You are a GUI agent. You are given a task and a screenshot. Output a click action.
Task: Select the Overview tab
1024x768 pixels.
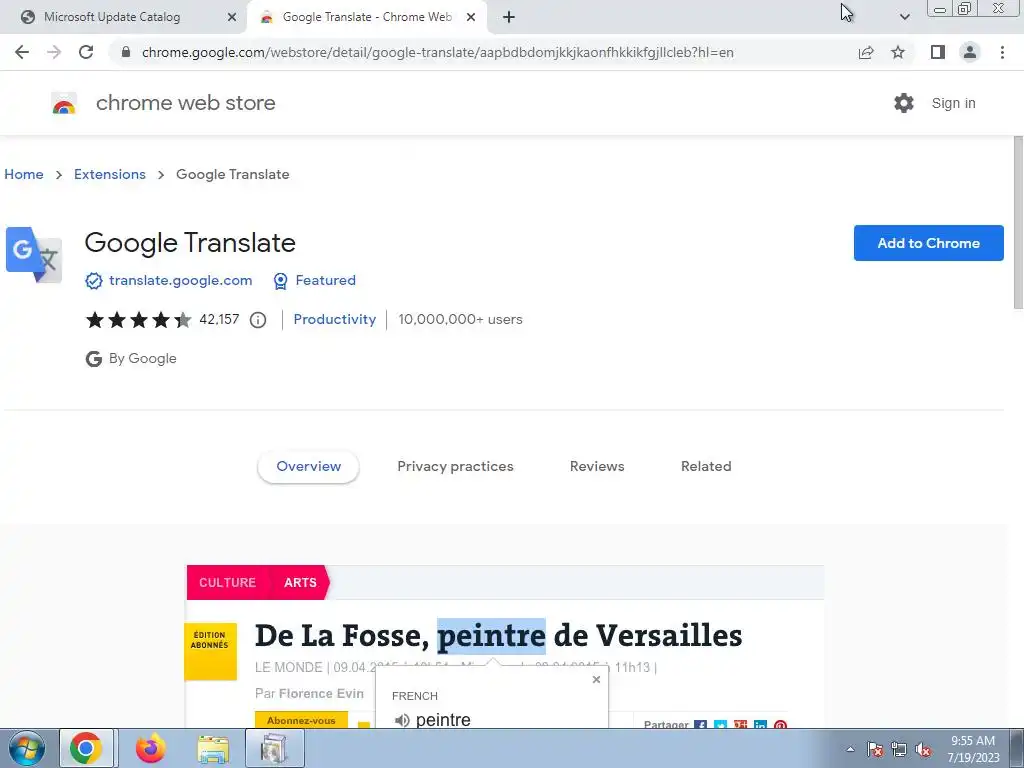pyautogui.click(x=308, y=466)
